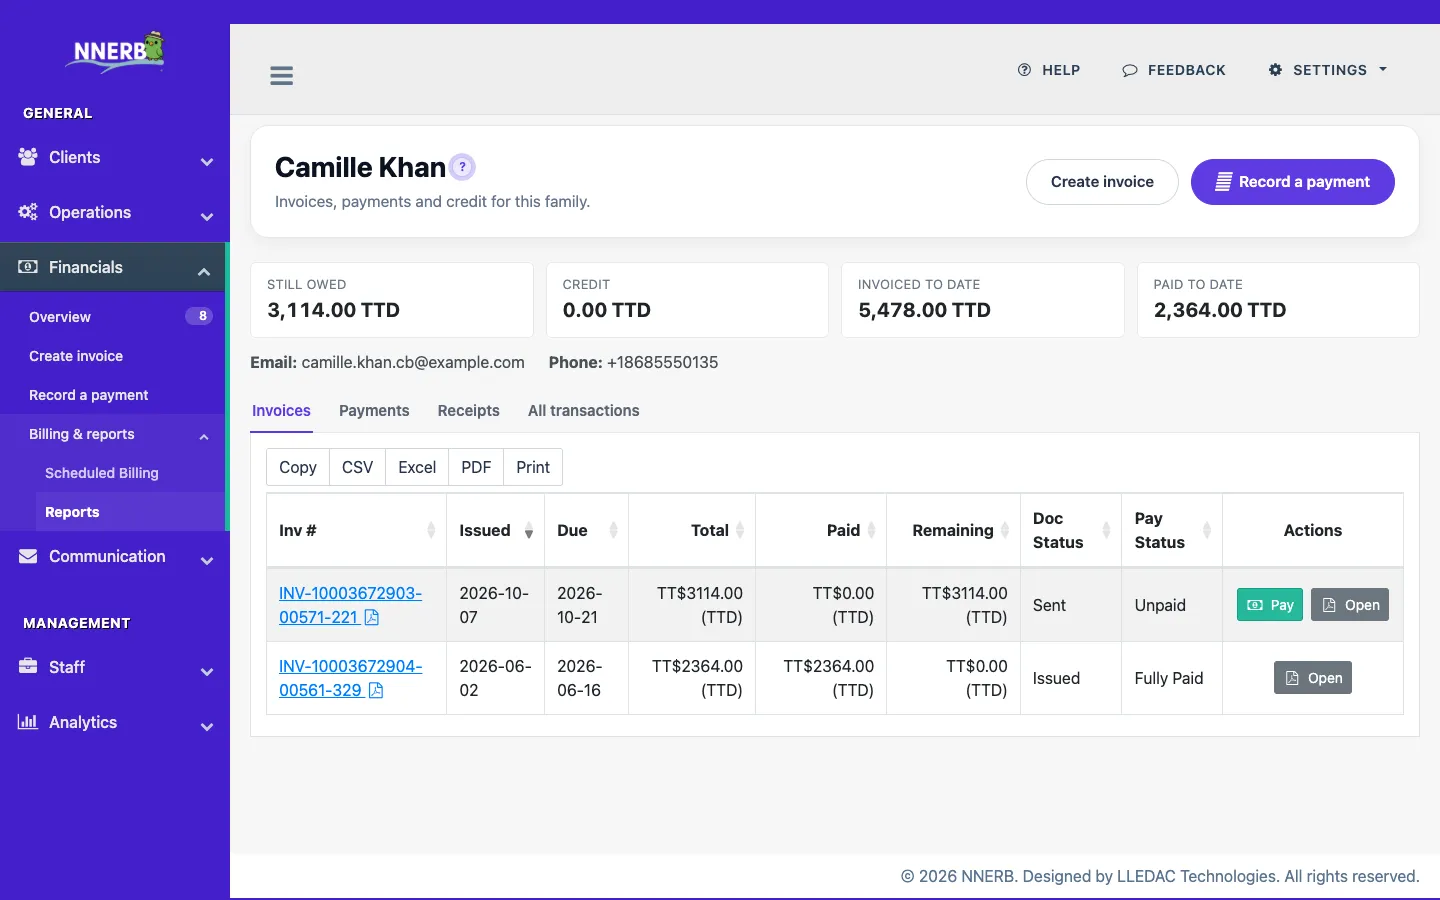Click the green Pay button for unpaid invoice
Screen dimensions: 1440x900
(1270, 605)
